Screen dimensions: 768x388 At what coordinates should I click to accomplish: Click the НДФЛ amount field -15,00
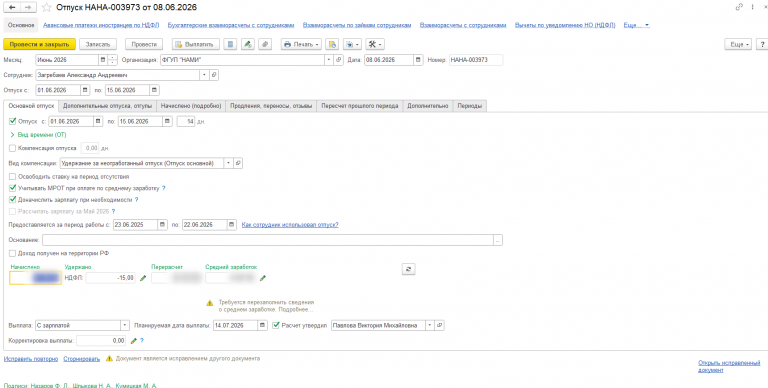coord(111,278)
